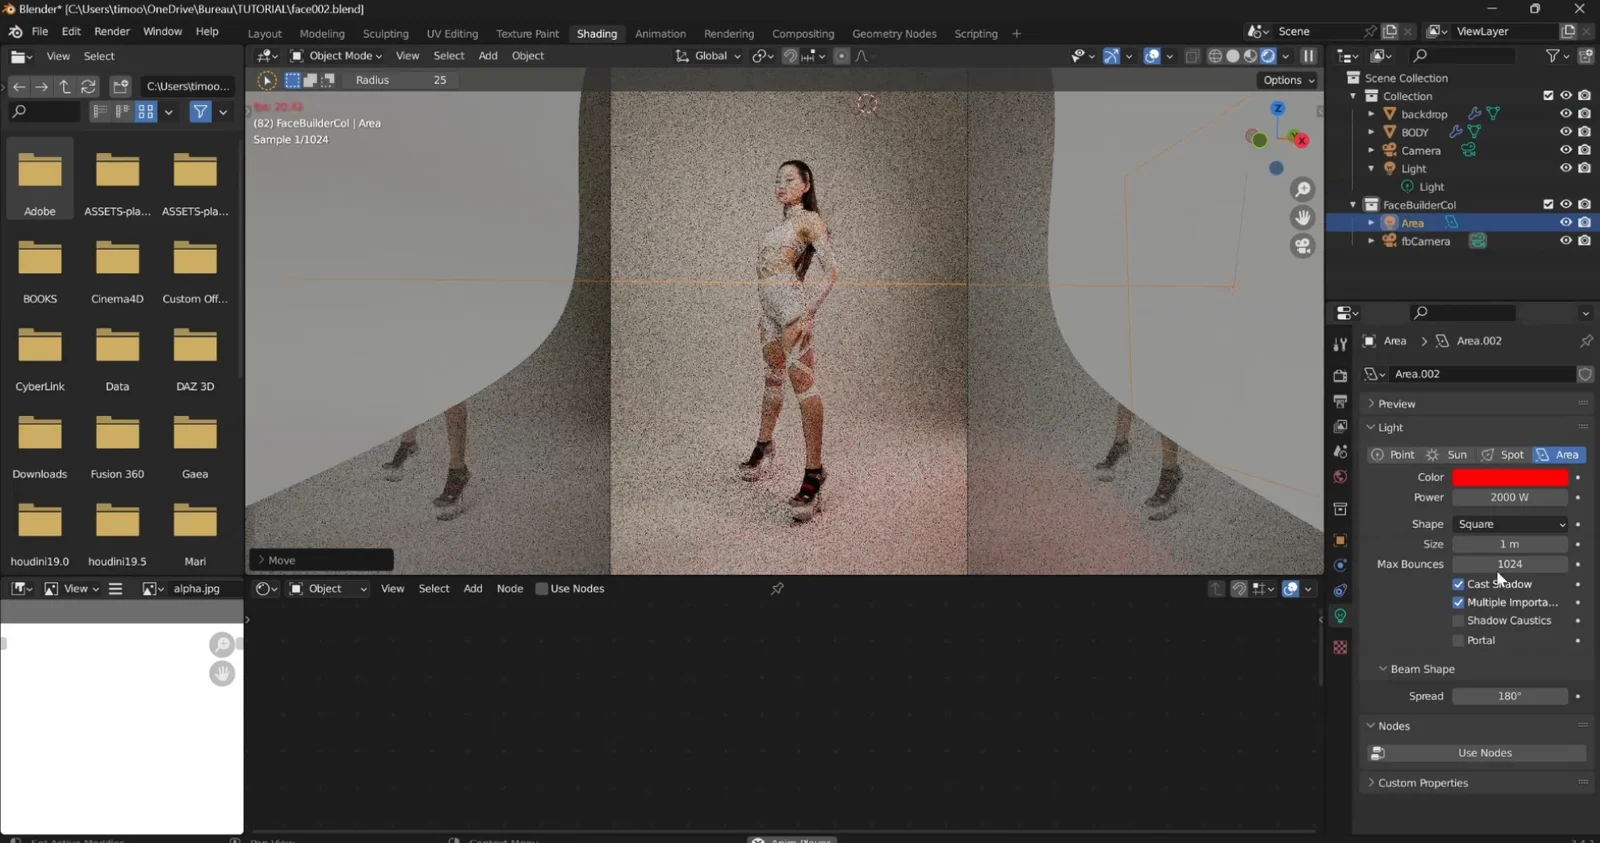Image resolution: width=1600 pixels, height=843 pixels.
Task: Hide the backdrop object in viewport
Action: click(x=1566, y=114)
